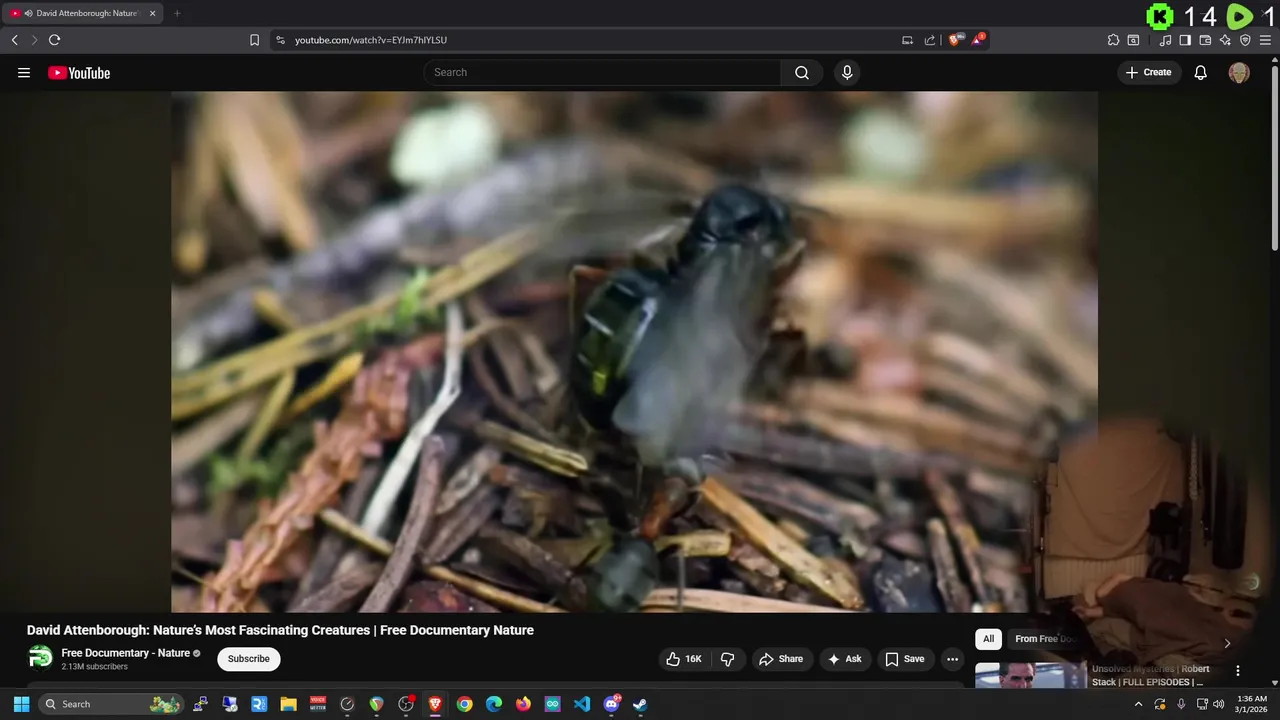
Task: Click the YouTube search magnifier button
Action: pyautogui.click(x=802, y=72)
